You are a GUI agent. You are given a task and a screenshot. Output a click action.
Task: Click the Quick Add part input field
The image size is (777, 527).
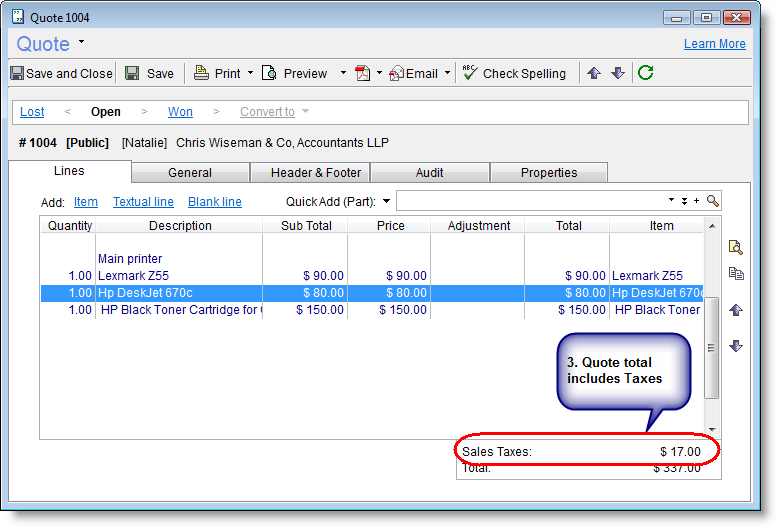pyautogui.click(x=530, y=201)
